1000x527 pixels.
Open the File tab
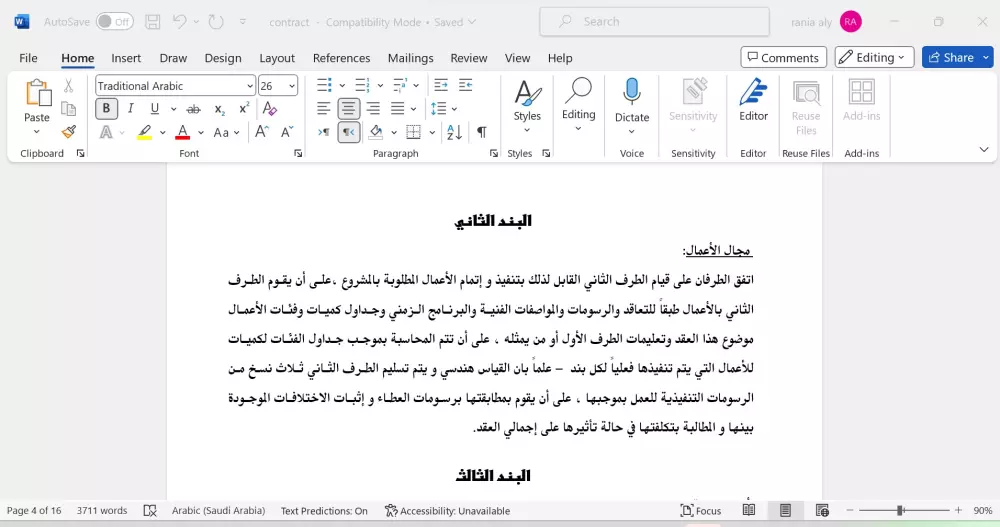pyautogui.click(x=28, y=58)
